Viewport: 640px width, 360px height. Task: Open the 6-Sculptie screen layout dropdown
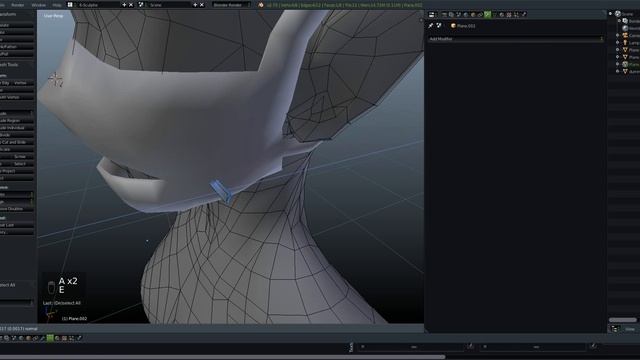click(x=98, y=5)
